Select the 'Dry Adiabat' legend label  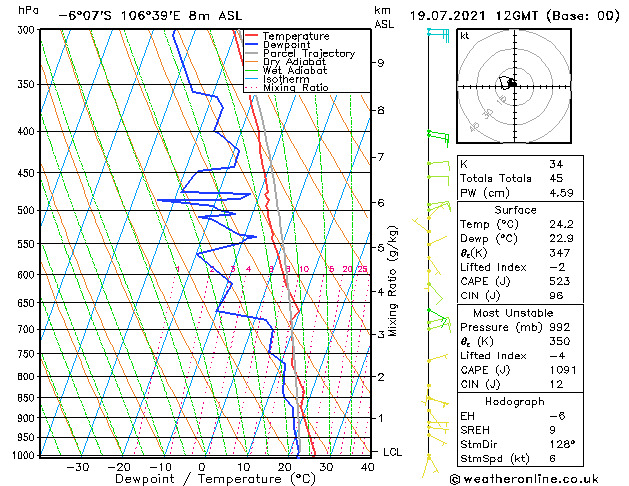tap(294, 62)
